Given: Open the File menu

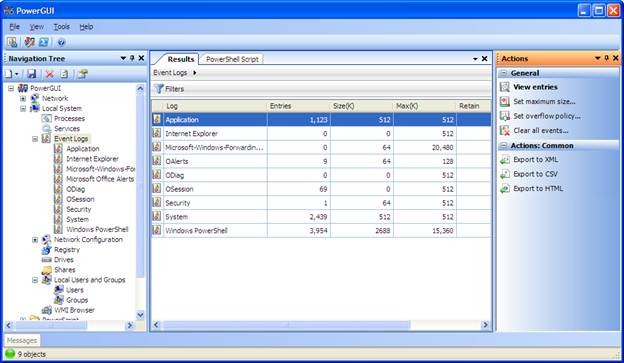Looking at the screenshot, I should pos(14,27).
